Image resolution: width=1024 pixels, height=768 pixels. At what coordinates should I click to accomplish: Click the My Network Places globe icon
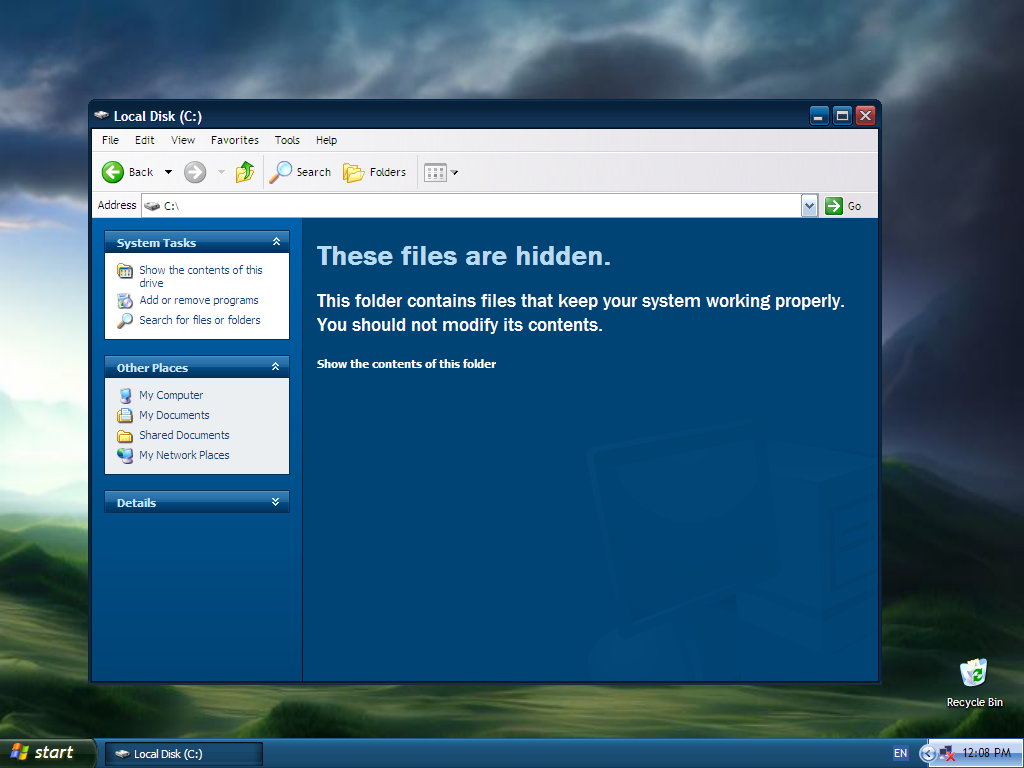tap(125, 455)
